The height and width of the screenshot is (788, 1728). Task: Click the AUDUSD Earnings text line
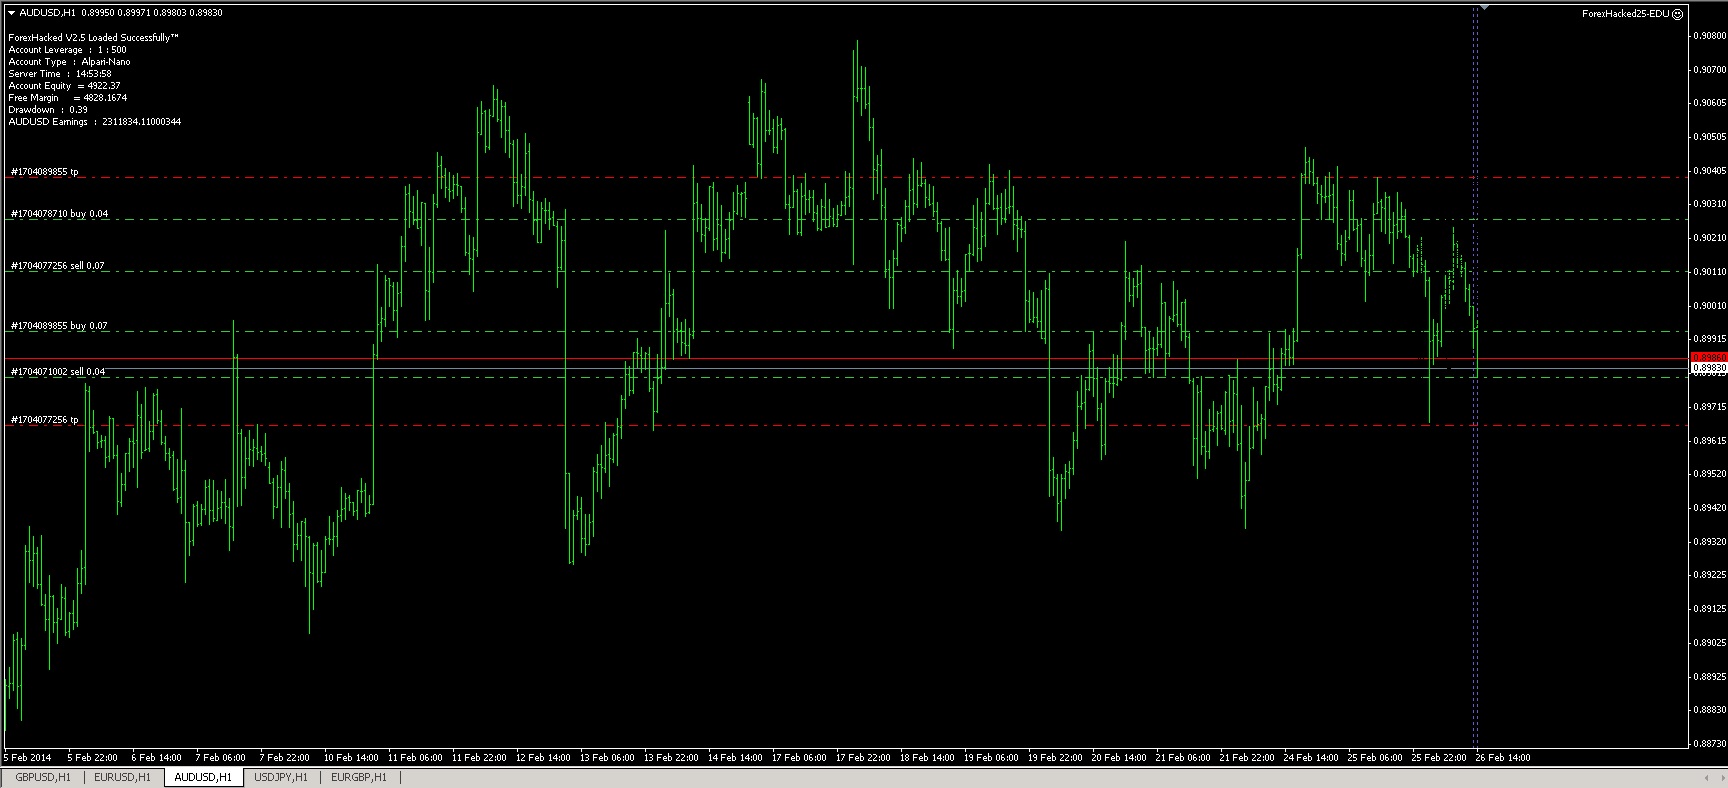[x=94, y=122]
